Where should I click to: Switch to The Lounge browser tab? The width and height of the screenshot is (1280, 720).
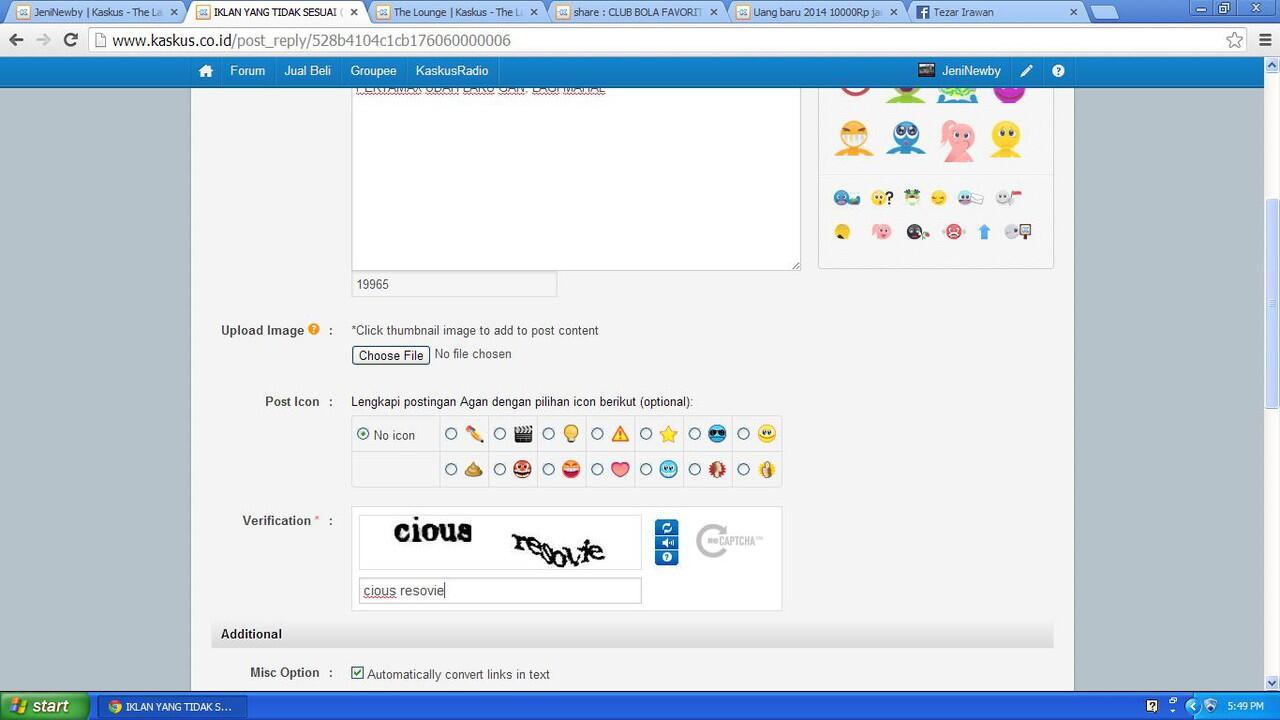(457, 12)
